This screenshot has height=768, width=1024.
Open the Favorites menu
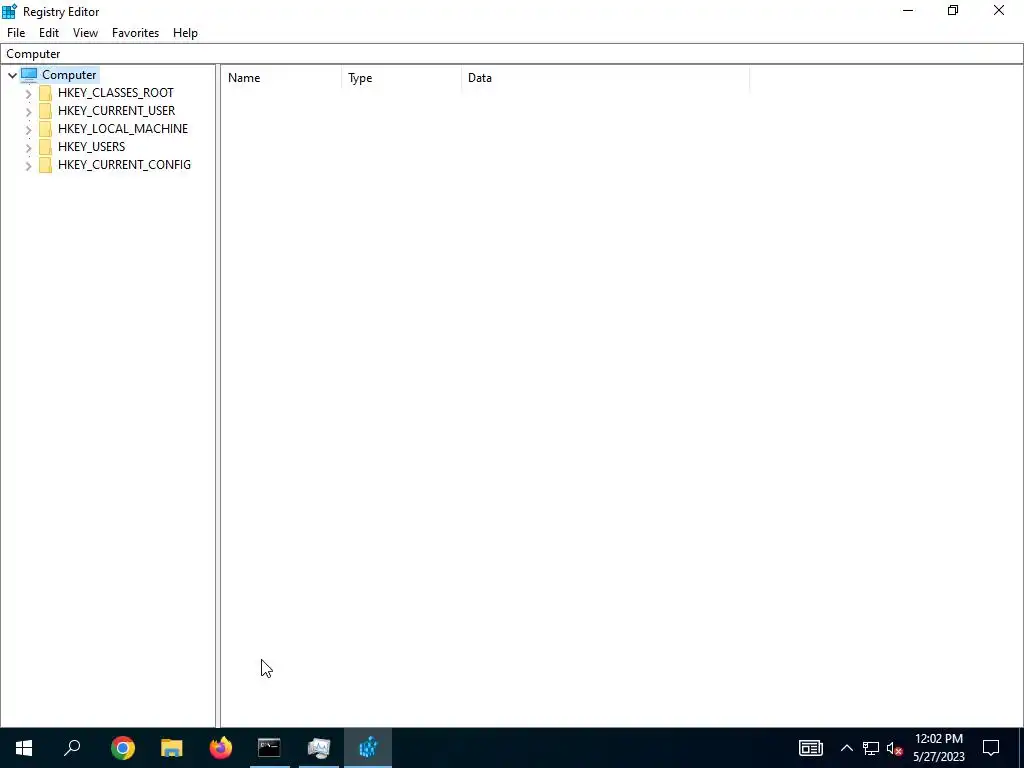(135, 33)
